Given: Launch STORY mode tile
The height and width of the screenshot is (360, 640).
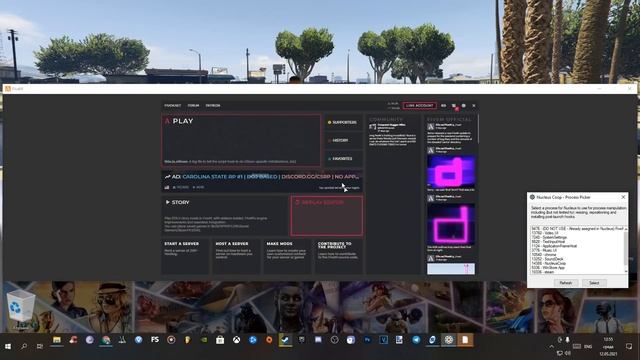Looking at the screenshot, I should pyautogui.click(x=225, y=216).
